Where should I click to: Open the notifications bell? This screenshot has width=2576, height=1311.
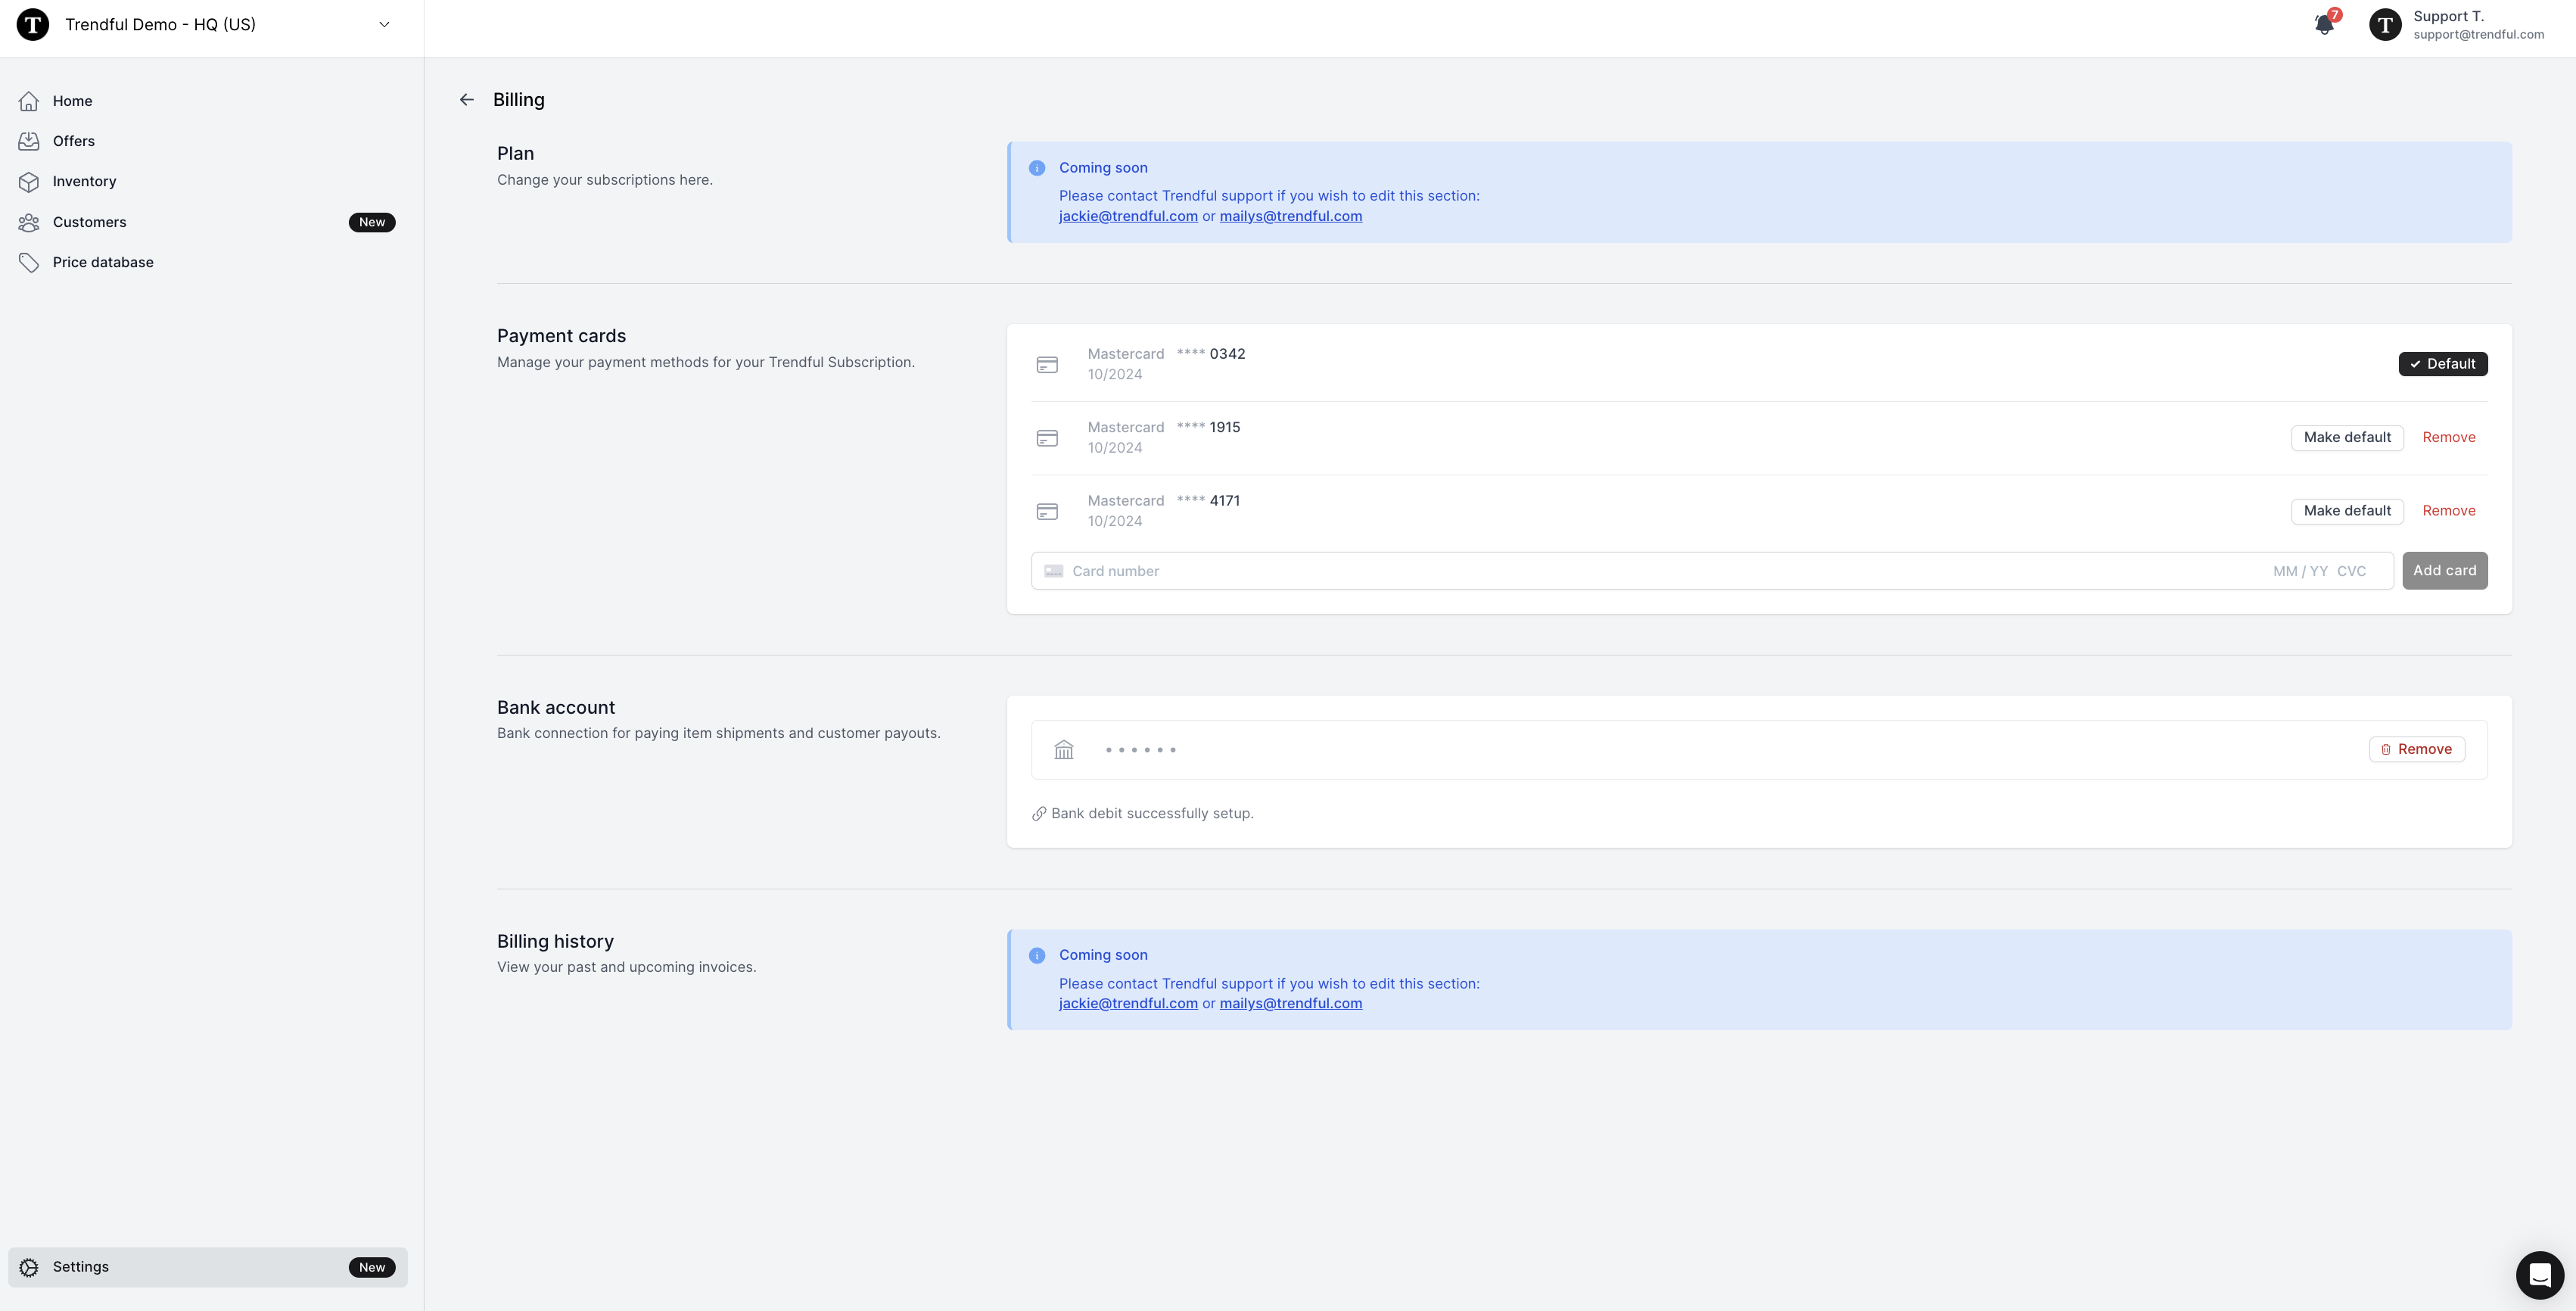tap(2324, 25)
